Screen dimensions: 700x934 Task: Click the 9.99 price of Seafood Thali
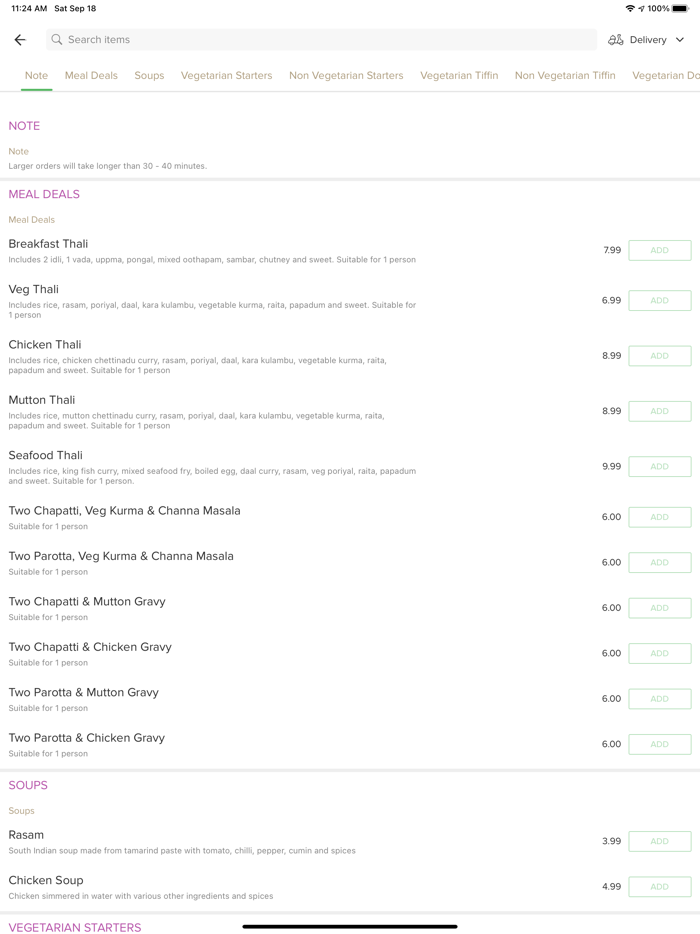[x=611, y=466]
